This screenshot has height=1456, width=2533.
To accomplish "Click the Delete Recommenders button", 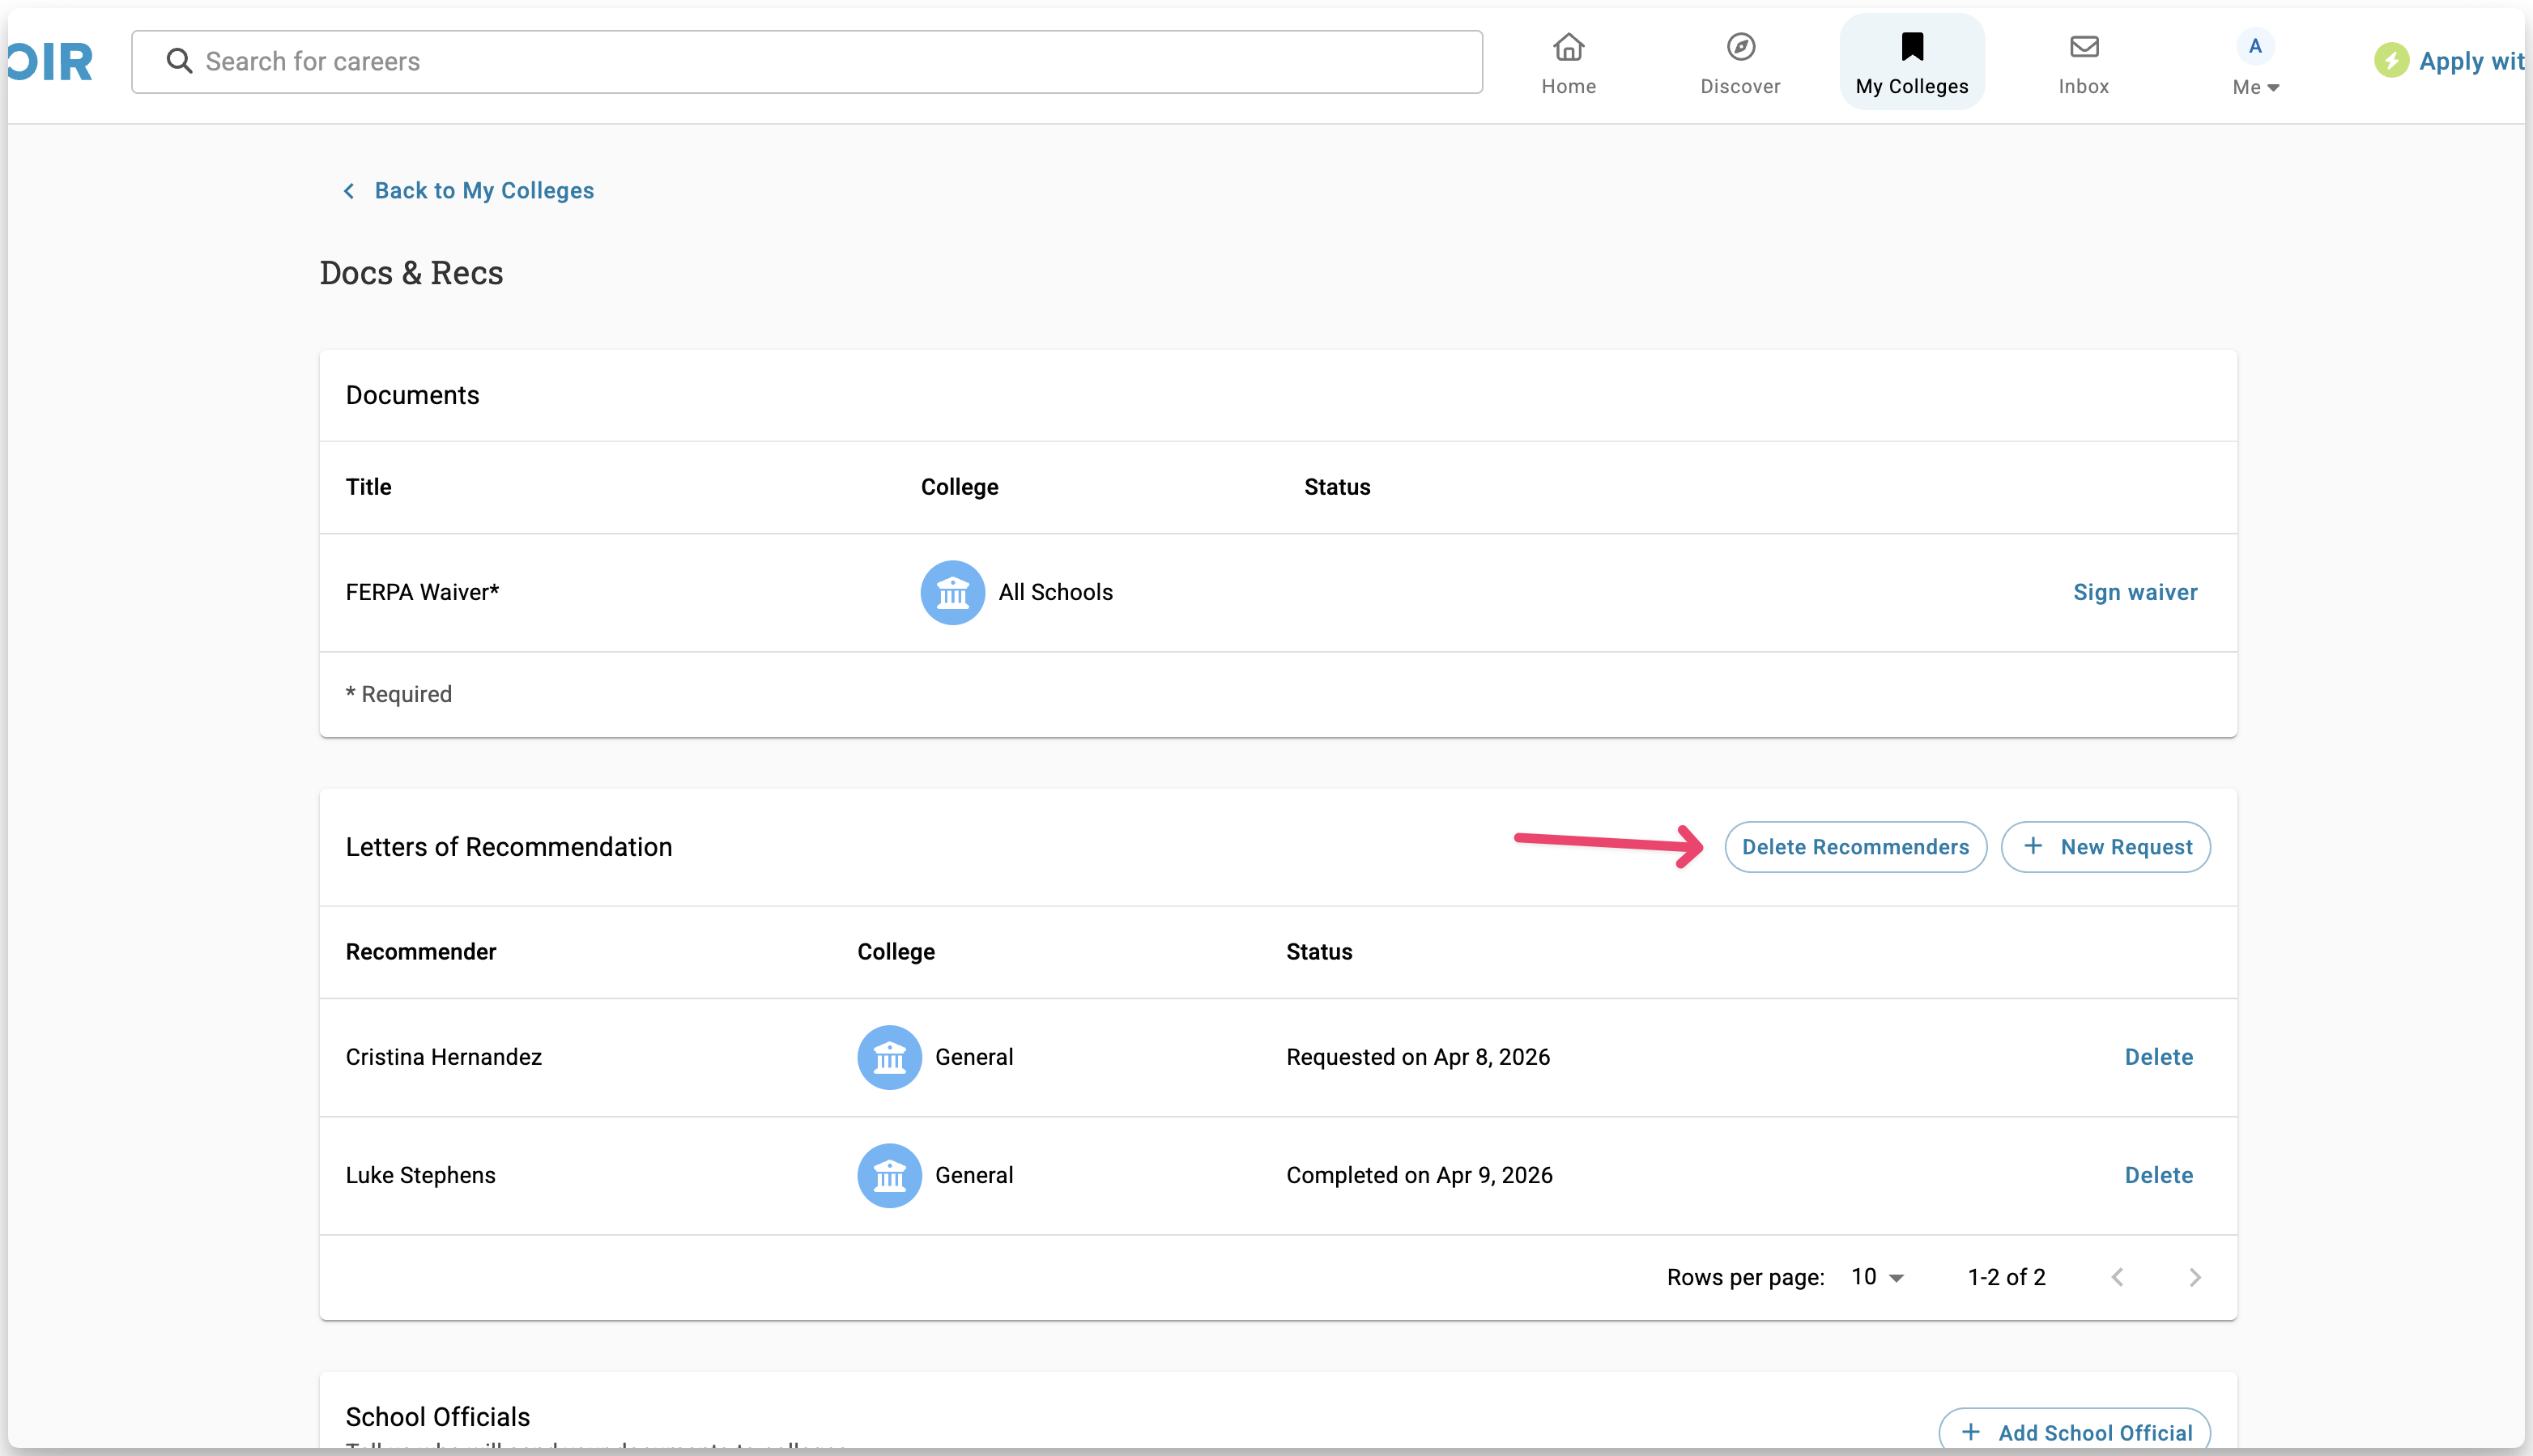I will click(x=1855, y=847).
